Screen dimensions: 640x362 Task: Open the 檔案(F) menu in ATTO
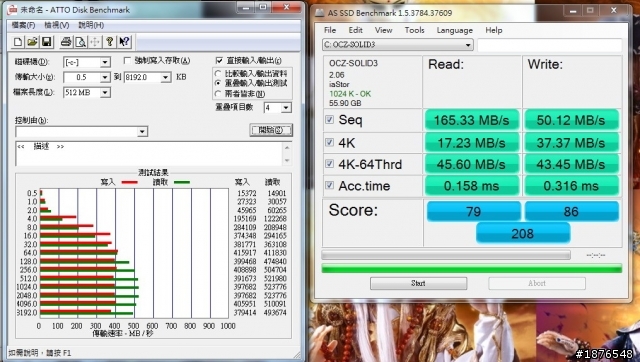tap(23, 25)
